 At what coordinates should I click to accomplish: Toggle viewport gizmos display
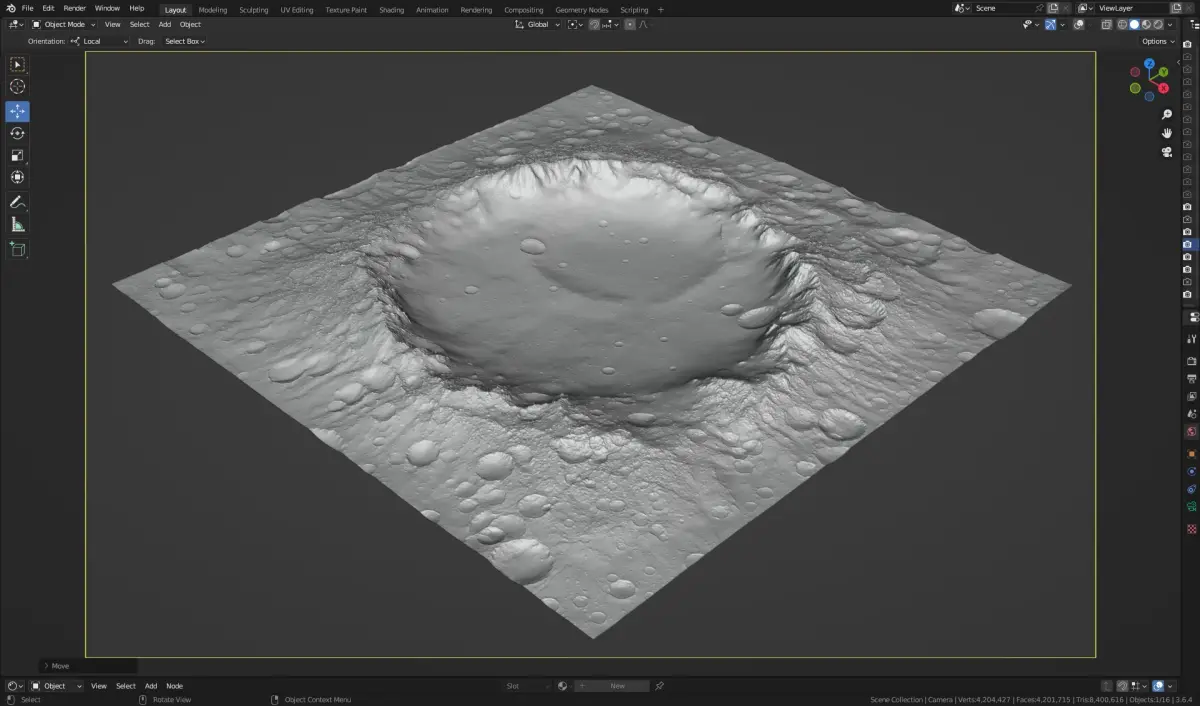pos(1051,24)
